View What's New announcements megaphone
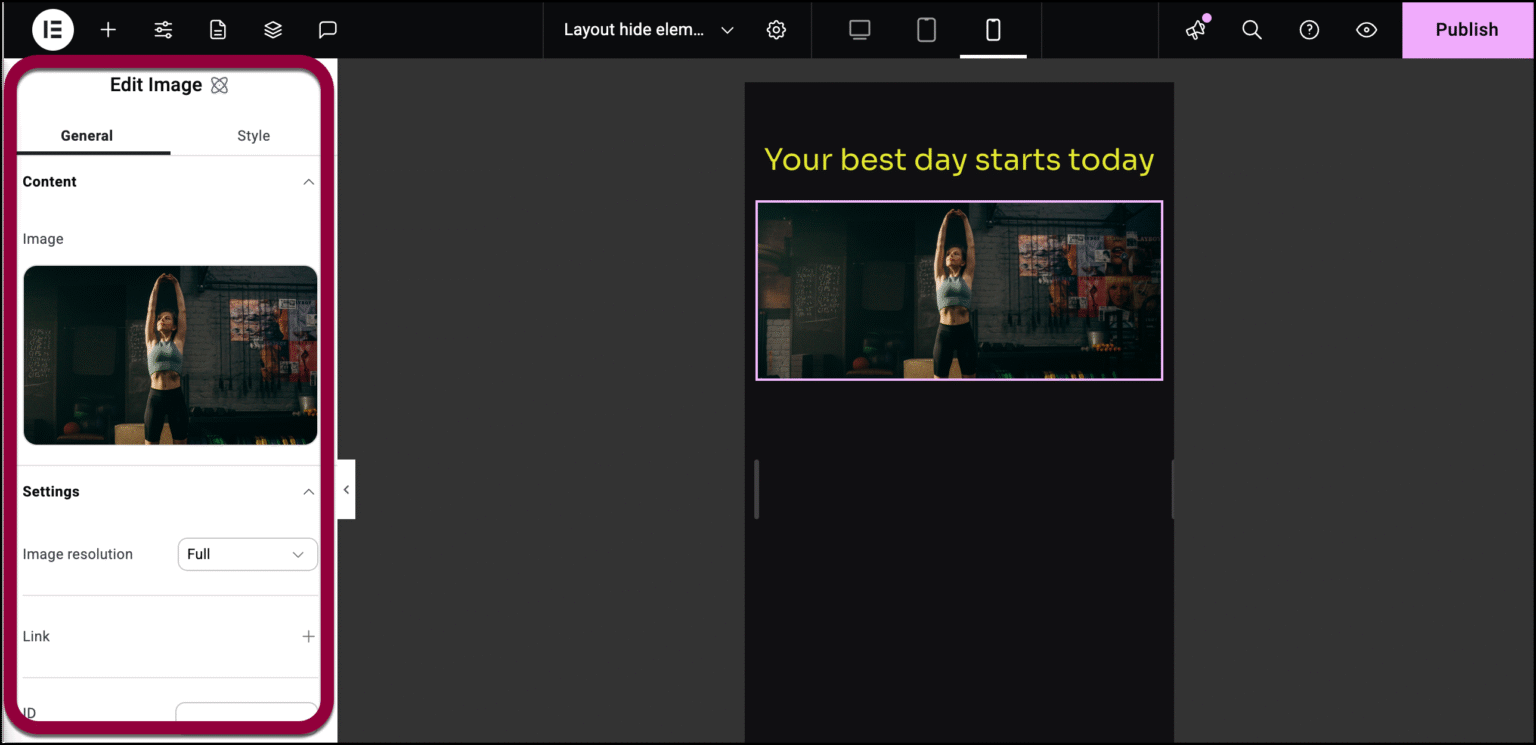This screenshot has width=1536, height=745. click(1194, 31)
